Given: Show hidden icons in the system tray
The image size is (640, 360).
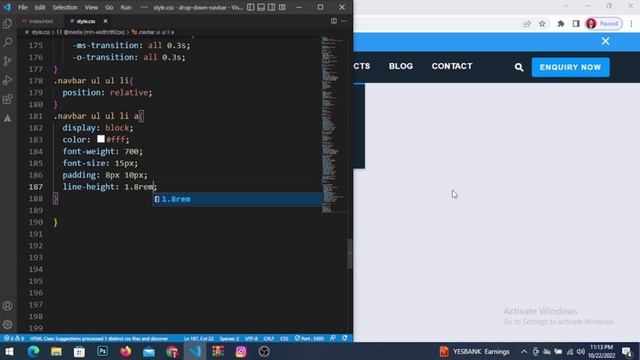Looking at the screenshot, I should coord(524,351).
